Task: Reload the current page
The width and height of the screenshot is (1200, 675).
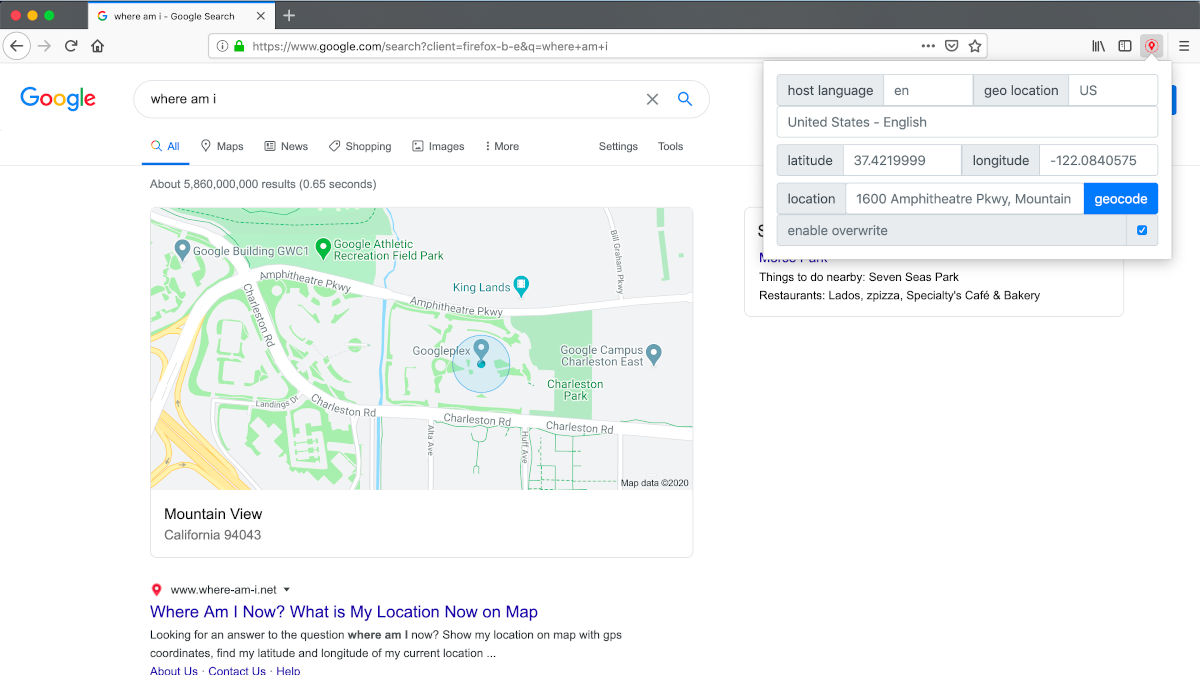Action: click(x=71, y=46)
